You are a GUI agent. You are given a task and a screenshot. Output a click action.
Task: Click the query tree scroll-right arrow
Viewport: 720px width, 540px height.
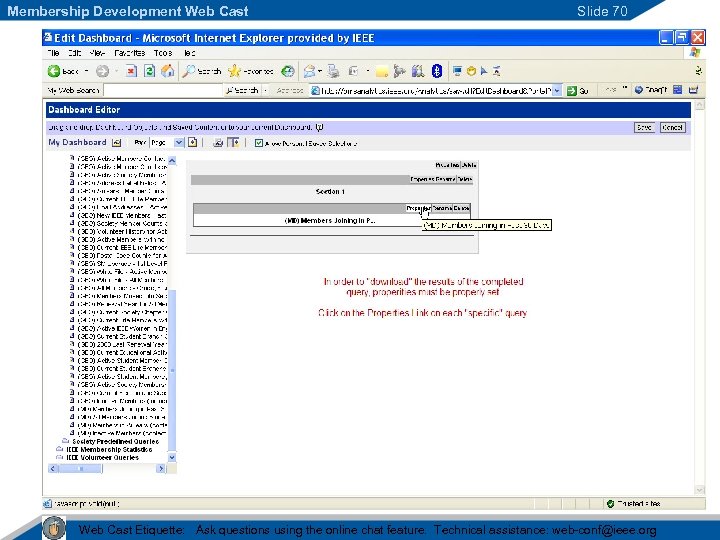click(161, 468)
